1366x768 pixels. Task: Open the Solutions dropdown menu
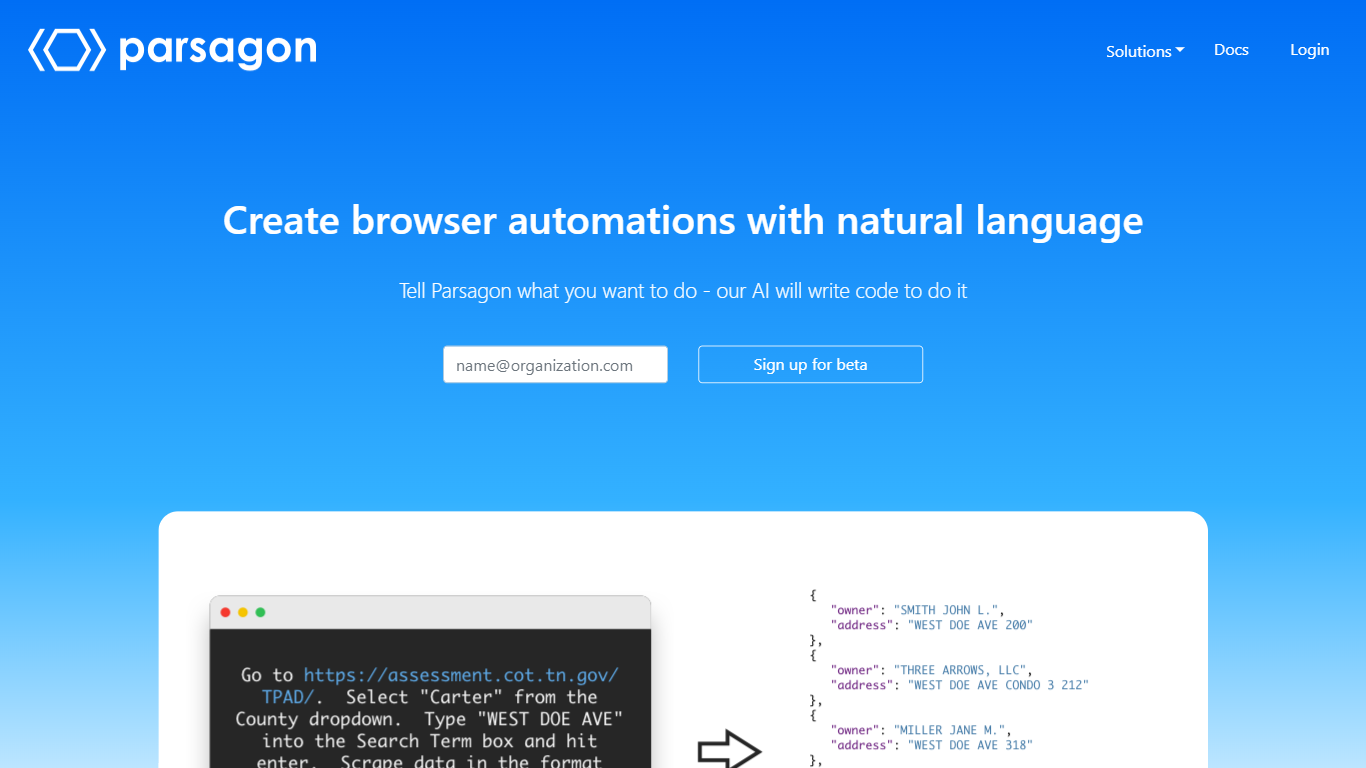click(x=1145, y=51)
